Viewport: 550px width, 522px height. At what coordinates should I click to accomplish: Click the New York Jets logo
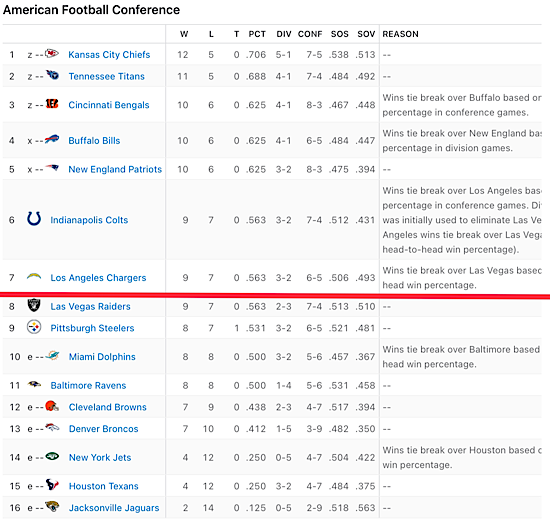click(52, 456)
